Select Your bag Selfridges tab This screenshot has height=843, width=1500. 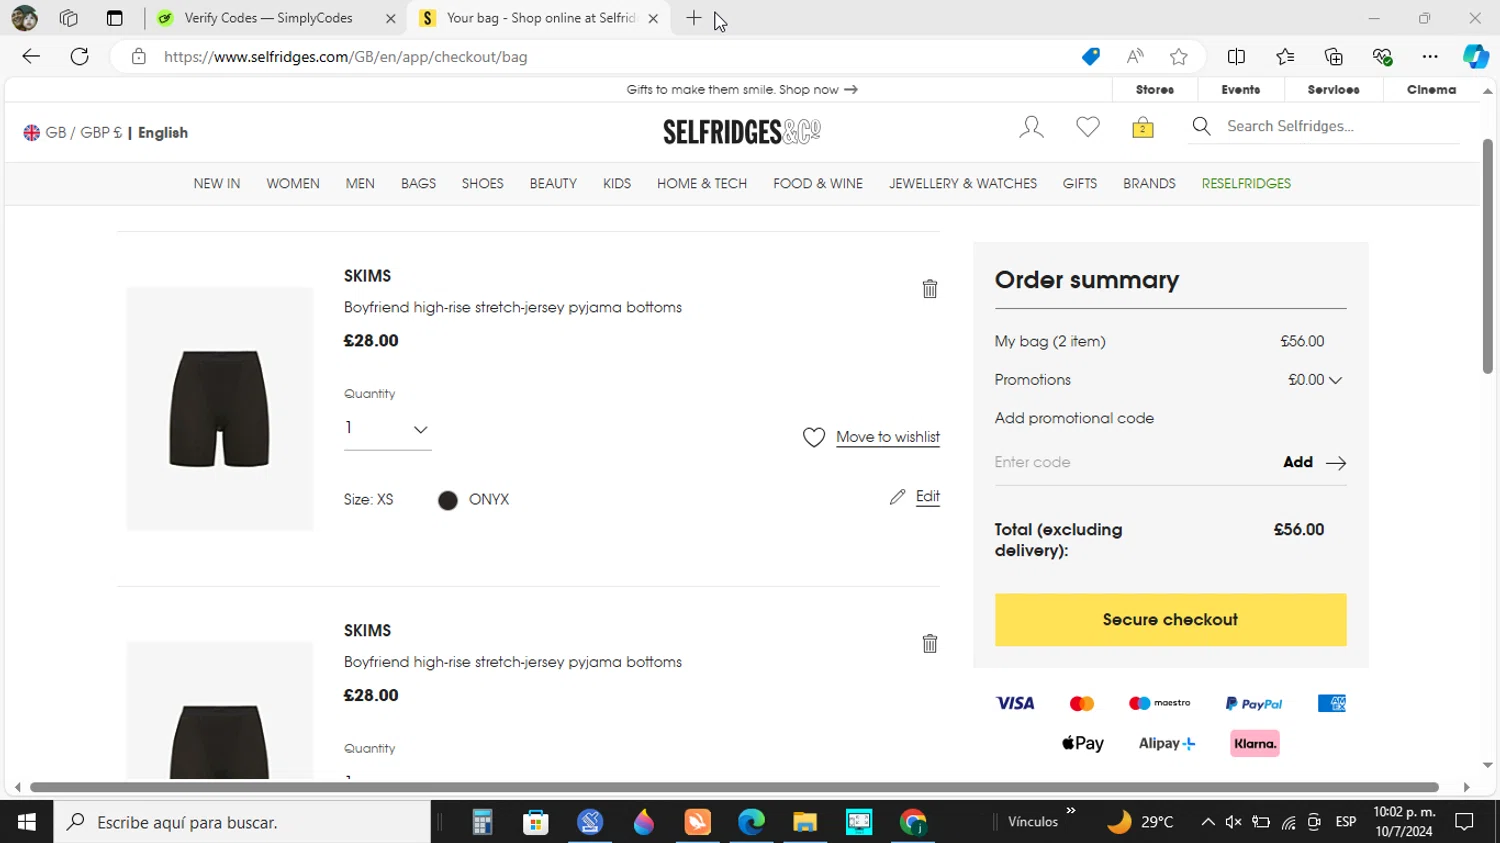(x=540, y=18)
